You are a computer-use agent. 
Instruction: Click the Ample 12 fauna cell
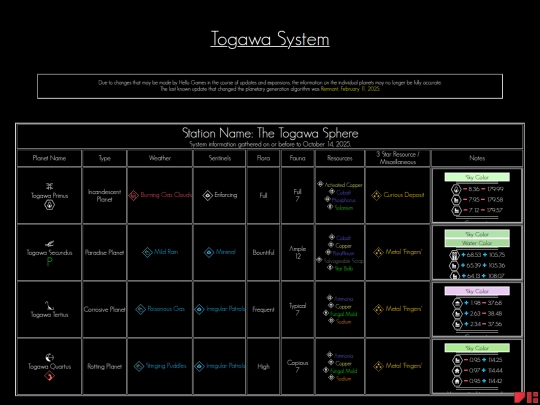(x=298, y=252)
